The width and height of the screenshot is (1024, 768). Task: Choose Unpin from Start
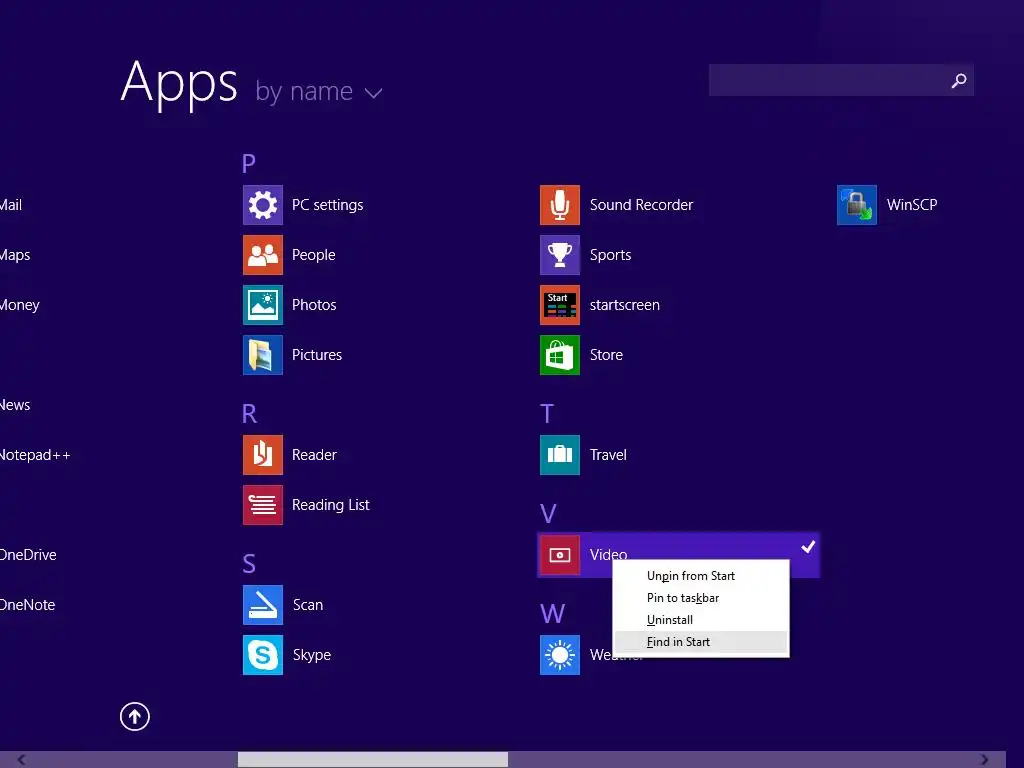point(701,575)
